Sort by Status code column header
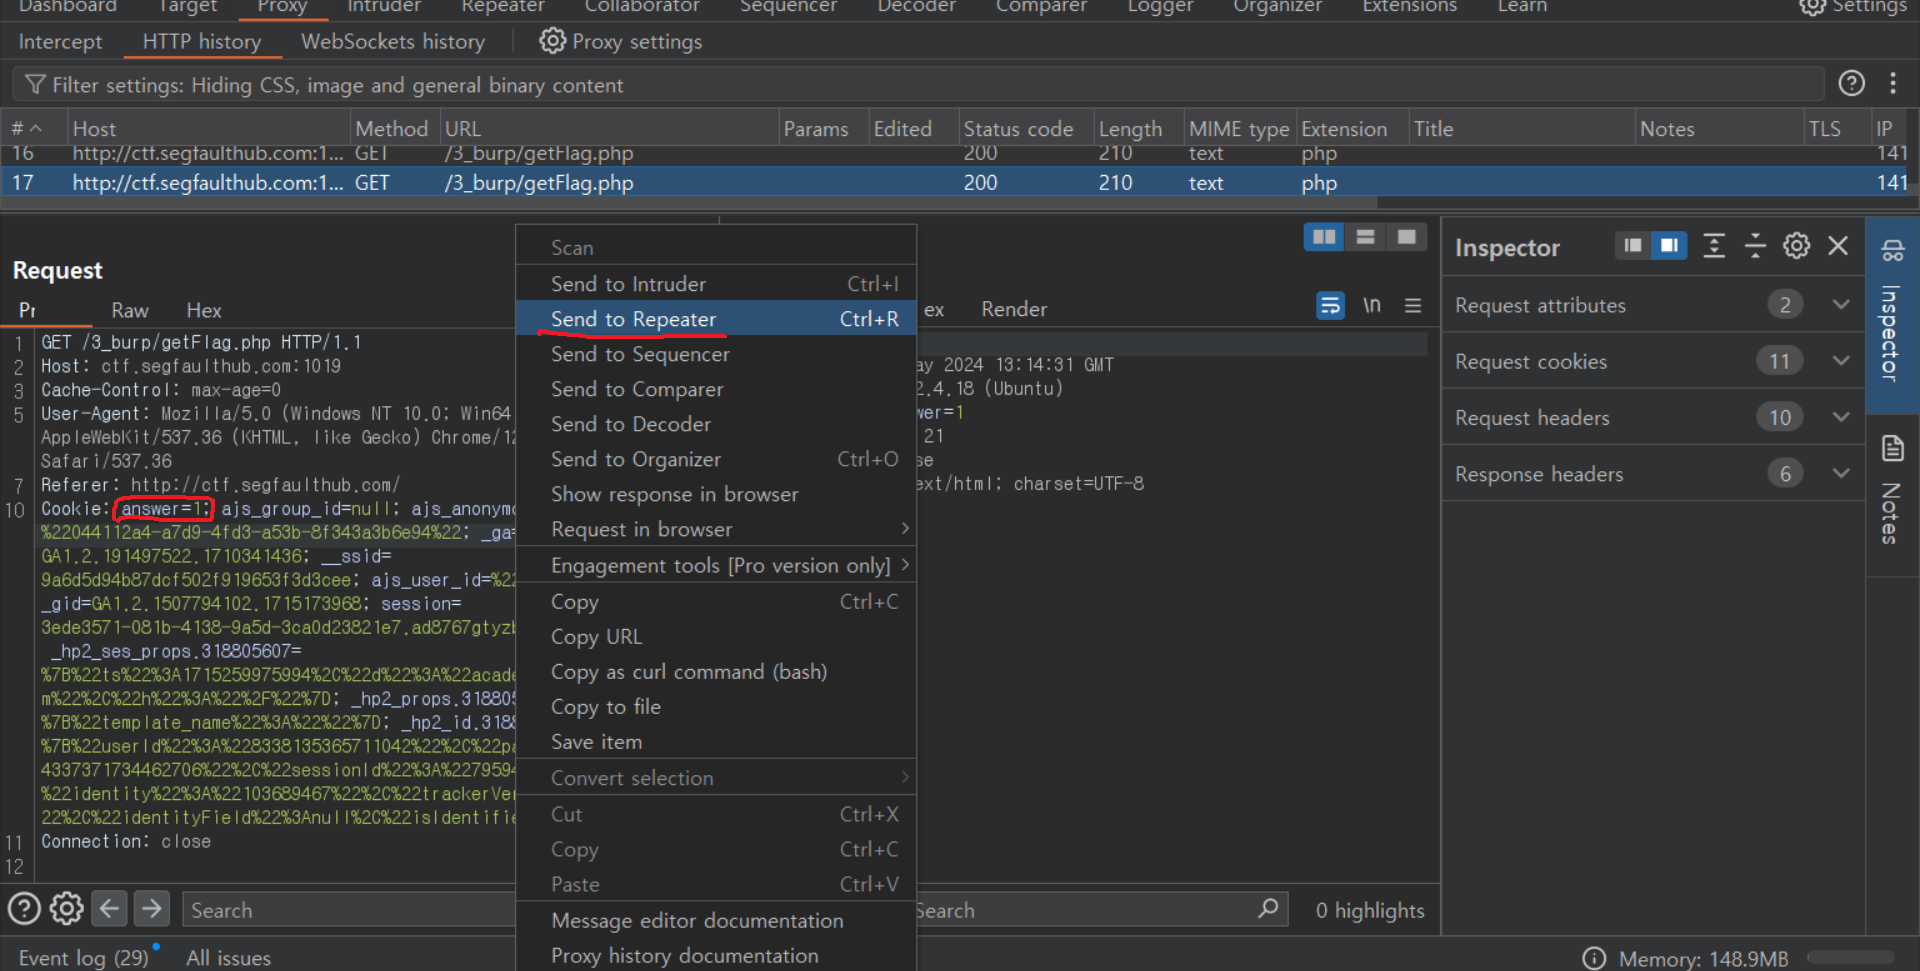The height and width of the screenshot is (971, 1920). pyautogui.click(x=1025, y=128)
